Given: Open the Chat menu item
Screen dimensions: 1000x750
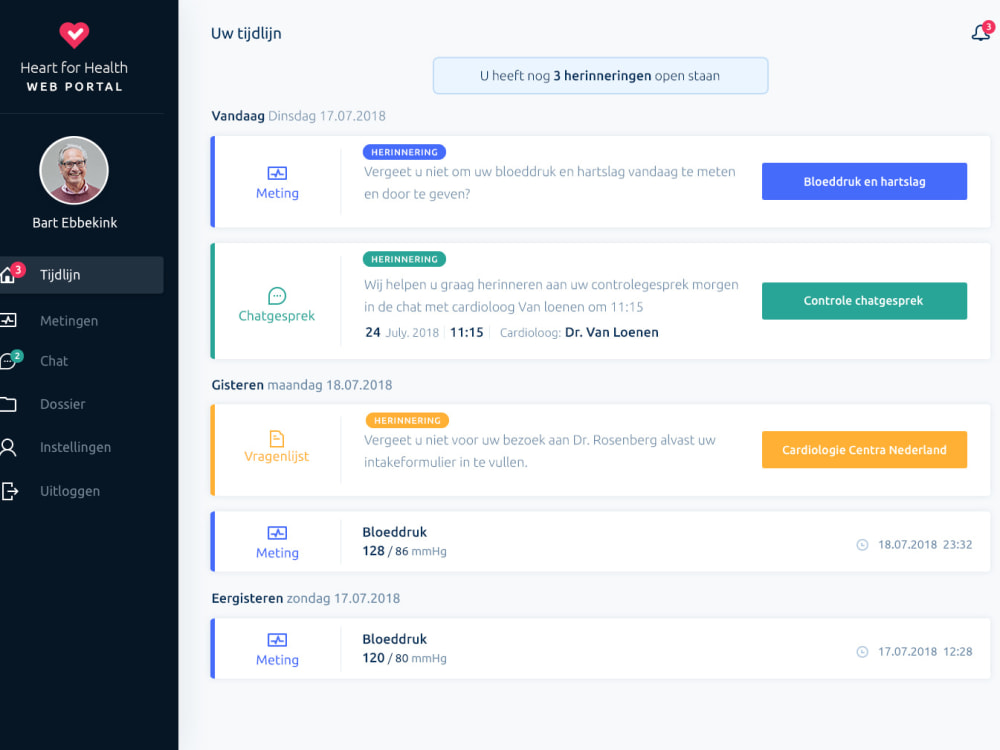Looking at the screenshot, I should click(54, 361).
